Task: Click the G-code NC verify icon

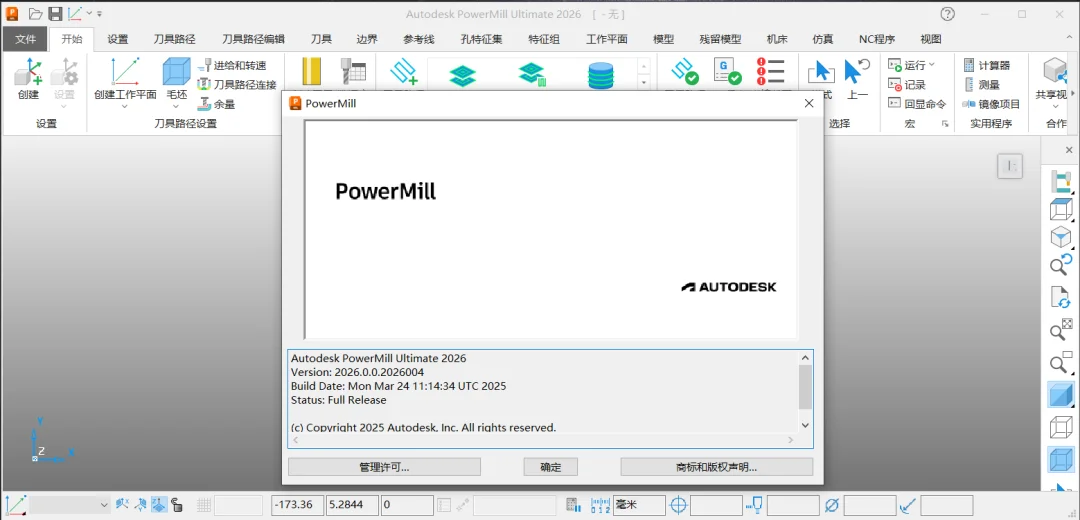Action: tap(727, 72)
